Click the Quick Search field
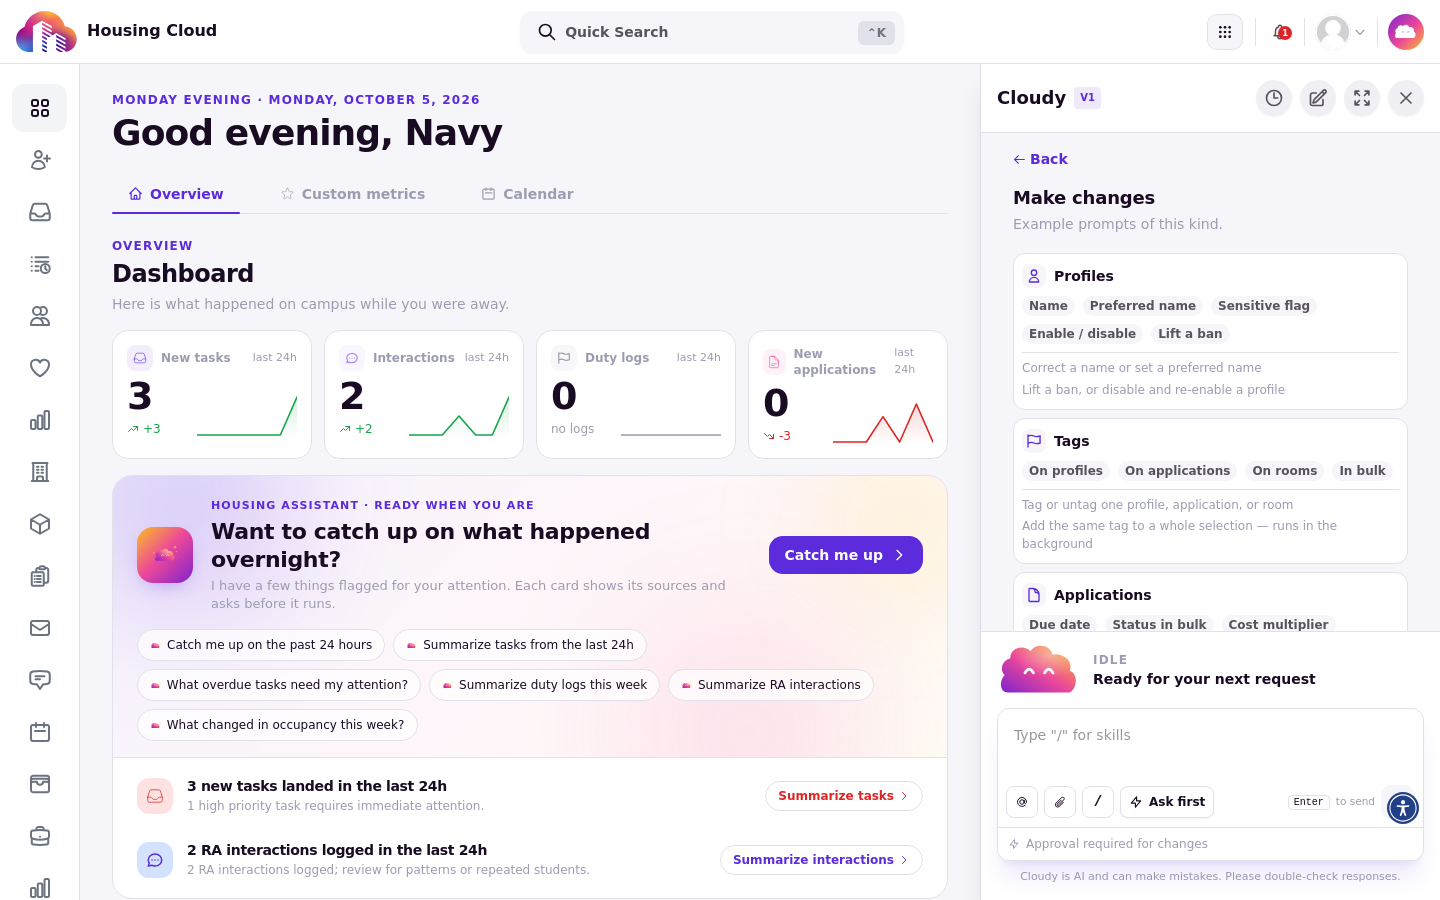 [712, 32]
